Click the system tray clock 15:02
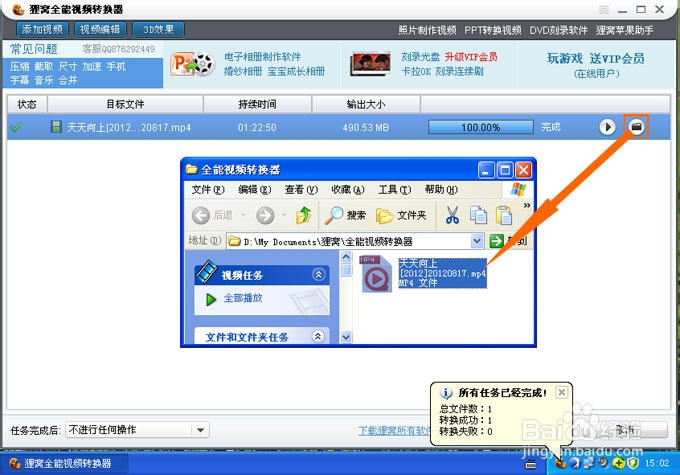This screenshot has height=475, width=680. point(657,463)
